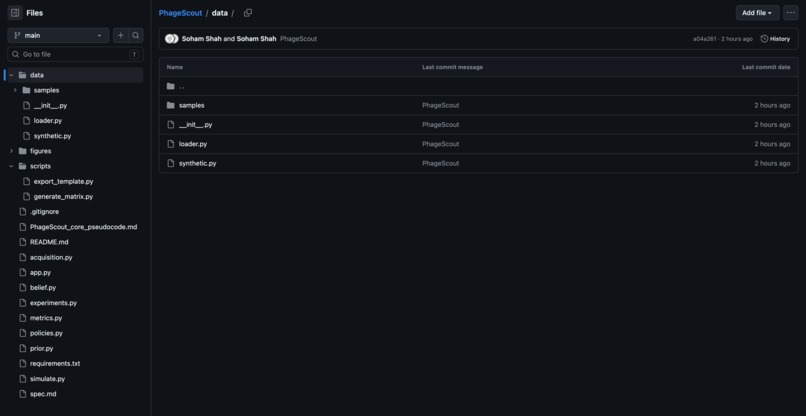The width and height of the screenshot is (806, 416).
Task: Click synthetic.py row file icon in list
Action: tap(171, 163)
